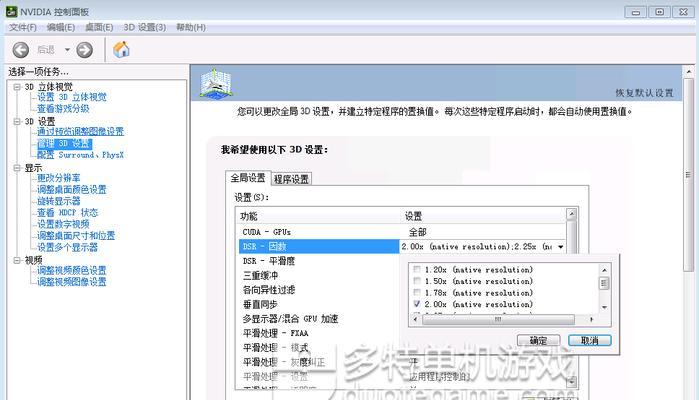
Task: Enable the 1.78x native resolution checkbox
Action: pos(417,293)
